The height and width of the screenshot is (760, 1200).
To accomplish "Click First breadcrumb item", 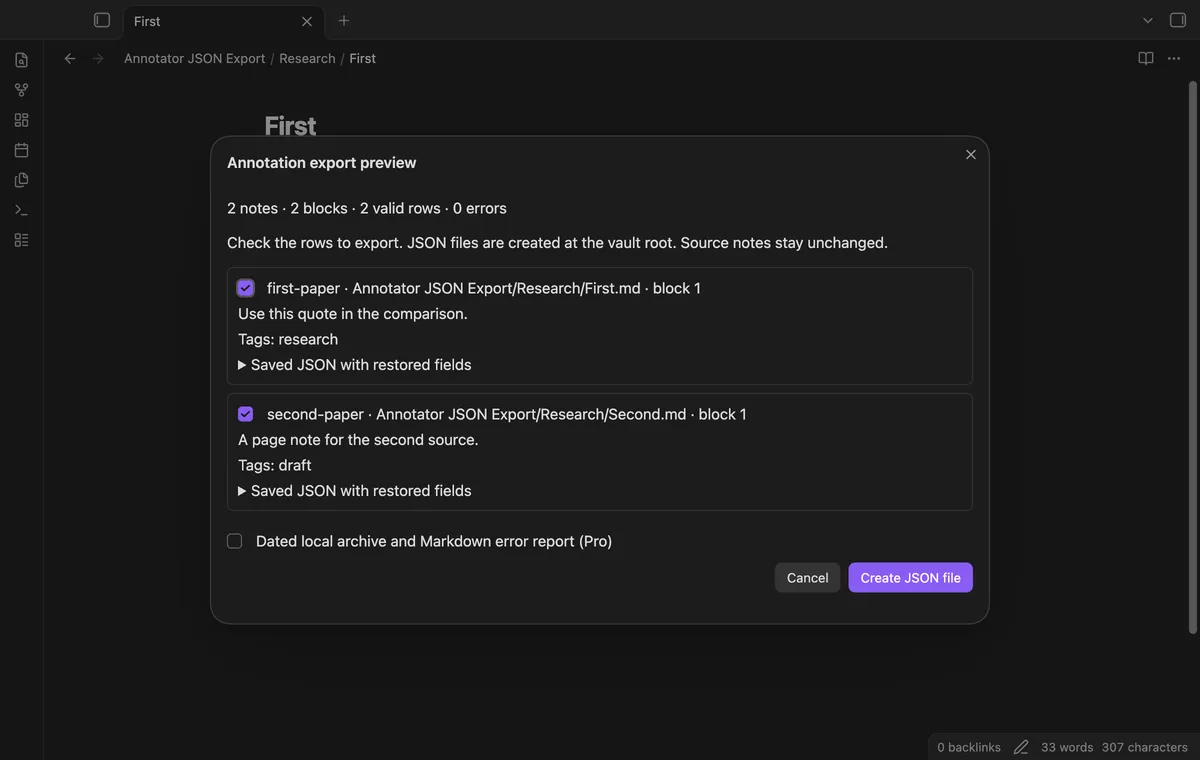I will [363, 58].
